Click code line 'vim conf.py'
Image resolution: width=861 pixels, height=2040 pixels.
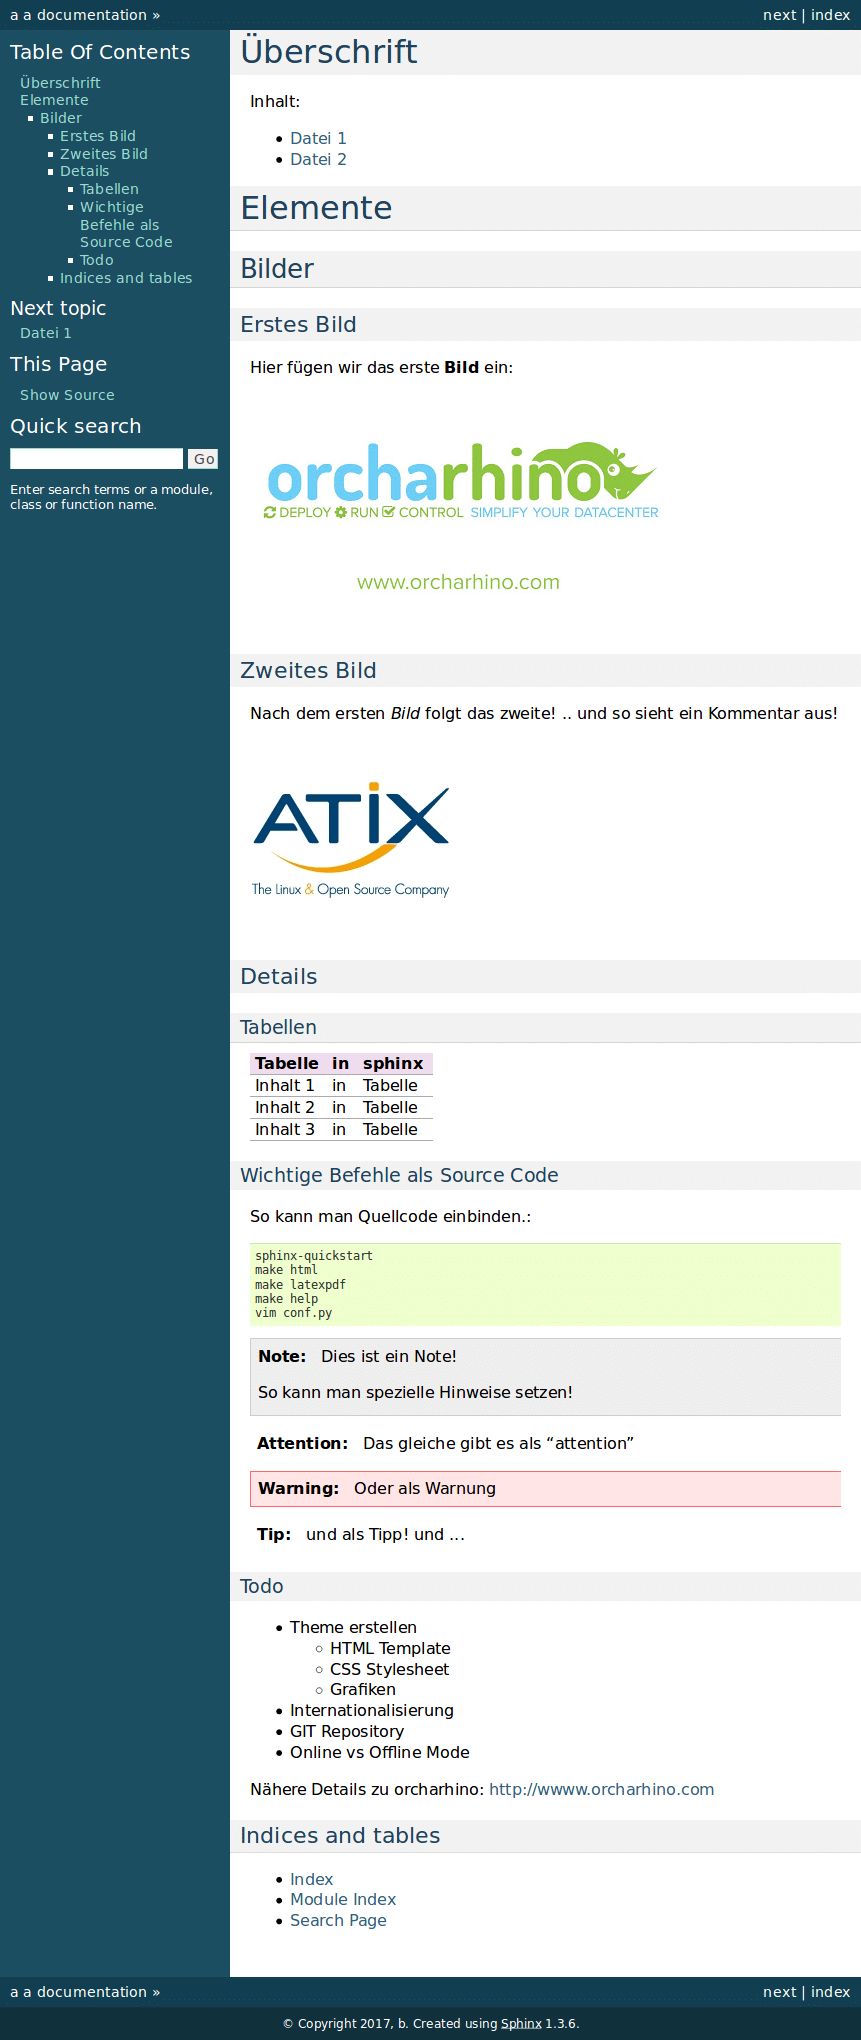tap(293, 1313)
